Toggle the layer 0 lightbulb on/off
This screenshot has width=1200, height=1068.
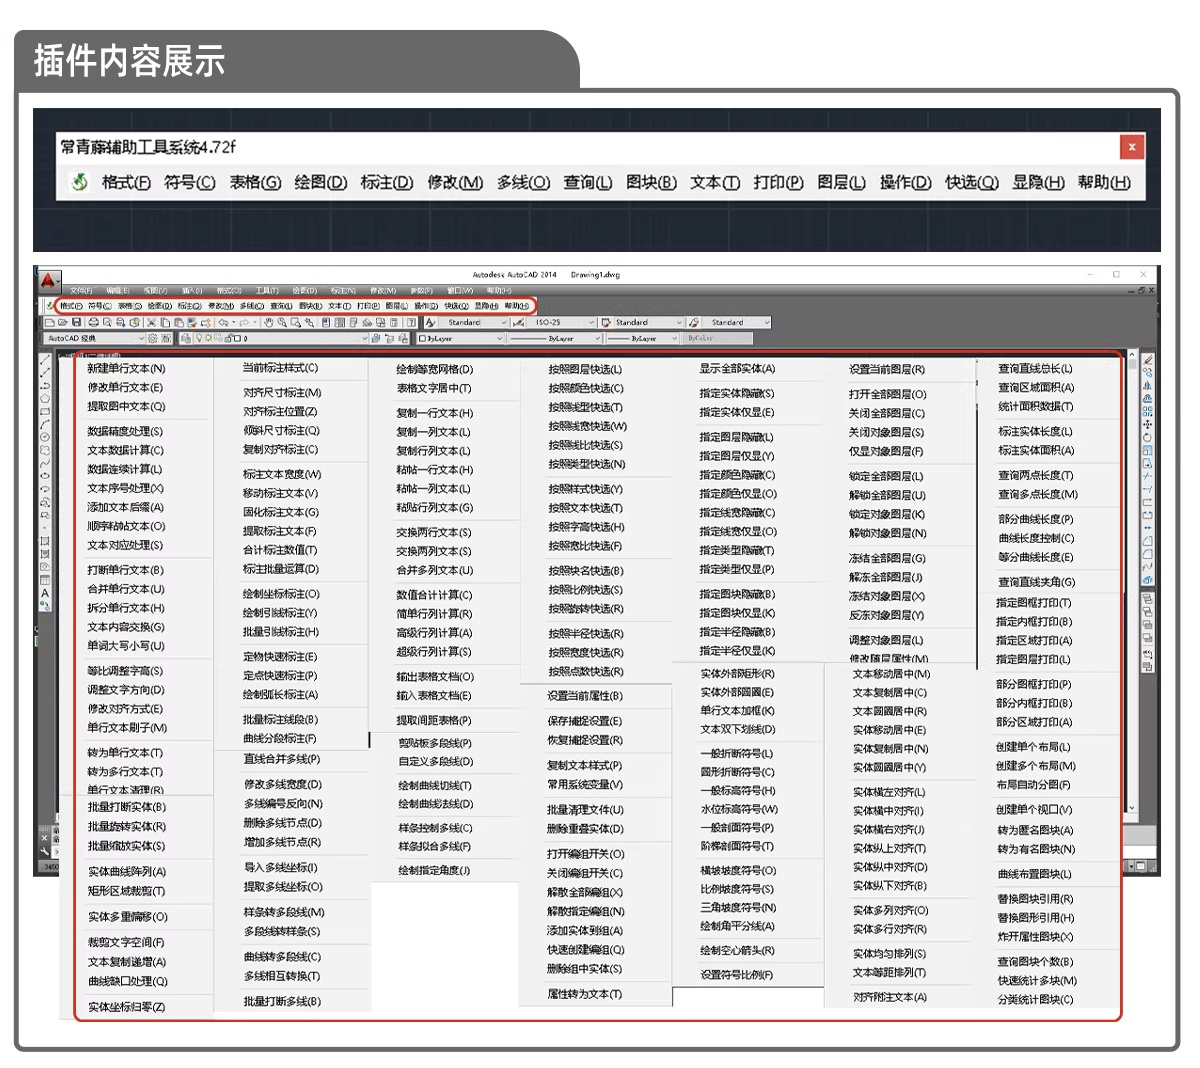(x=199, y=338)
